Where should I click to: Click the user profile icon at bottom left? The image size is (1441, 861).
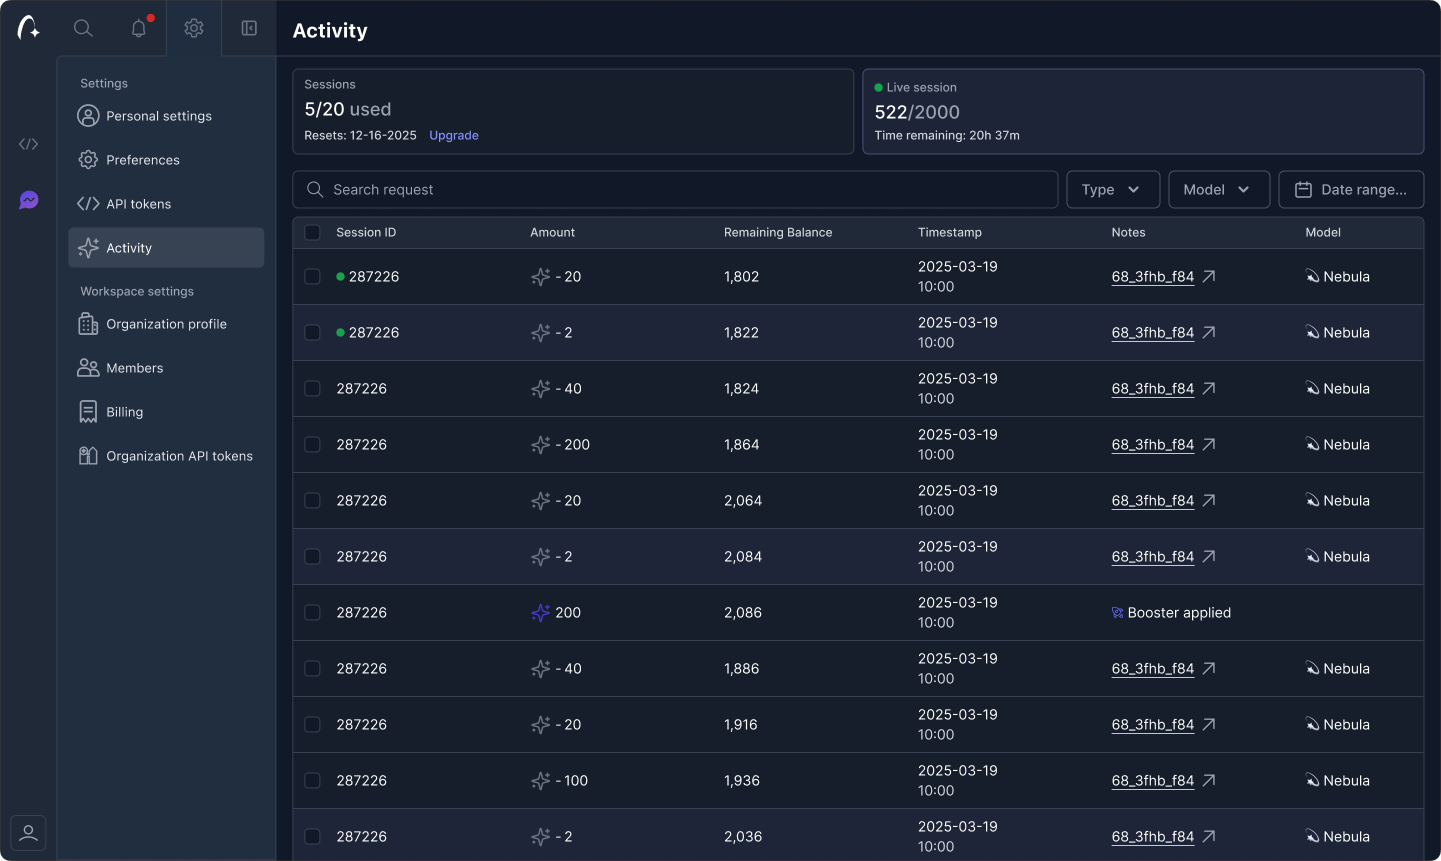click(x=28, y=832)
